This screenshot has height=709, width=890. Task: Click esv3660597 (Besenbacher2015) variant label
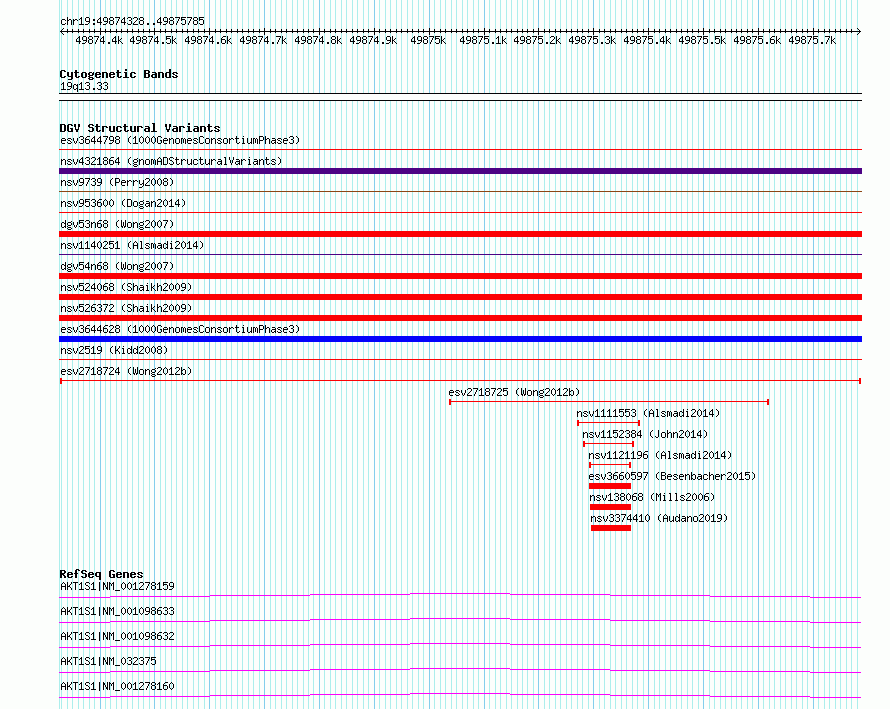tap(673, 476)
